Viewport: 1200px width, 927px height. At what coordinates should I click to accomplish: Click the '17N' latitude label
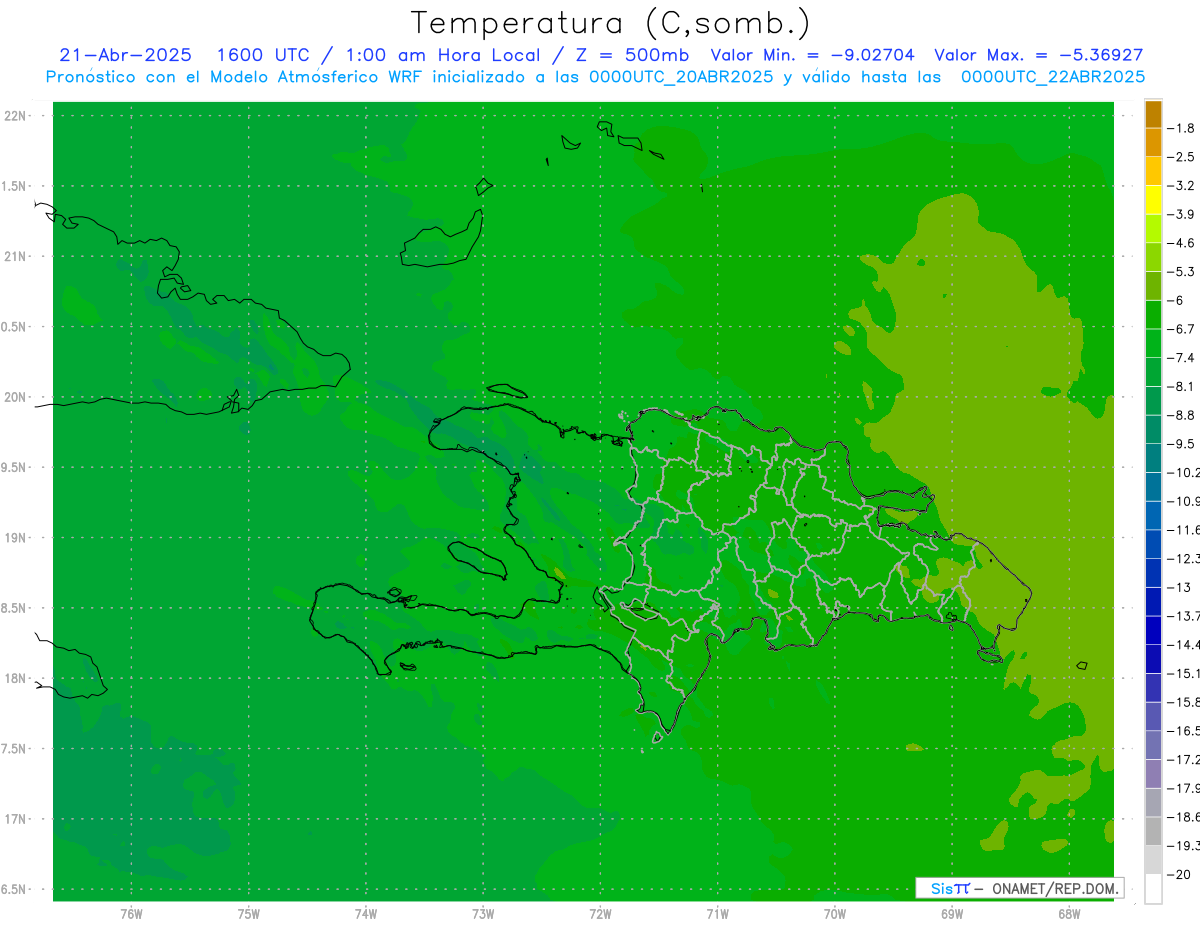click(15, 820)
